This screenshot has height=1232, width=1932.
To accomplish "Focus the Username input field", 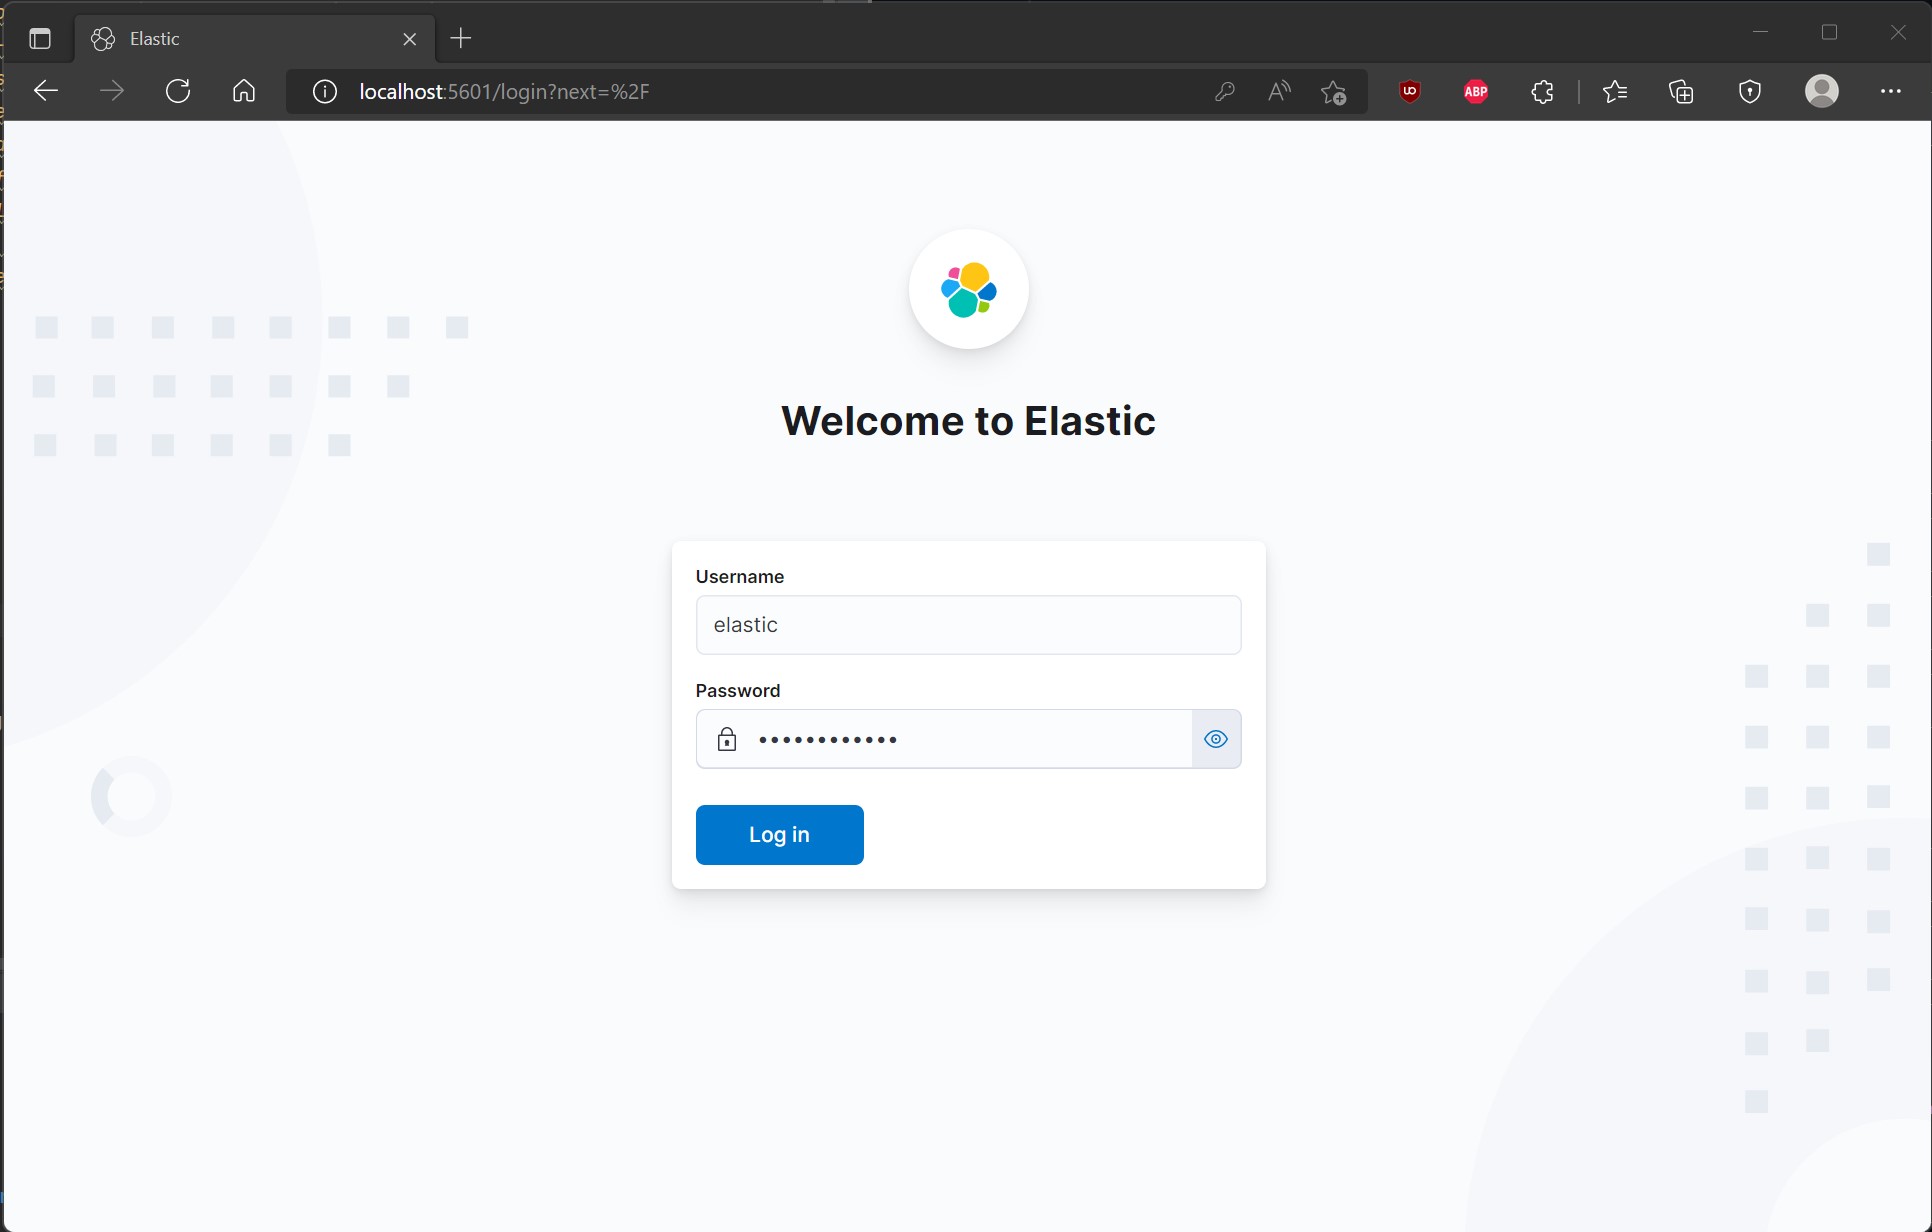I will coord(968,625).
